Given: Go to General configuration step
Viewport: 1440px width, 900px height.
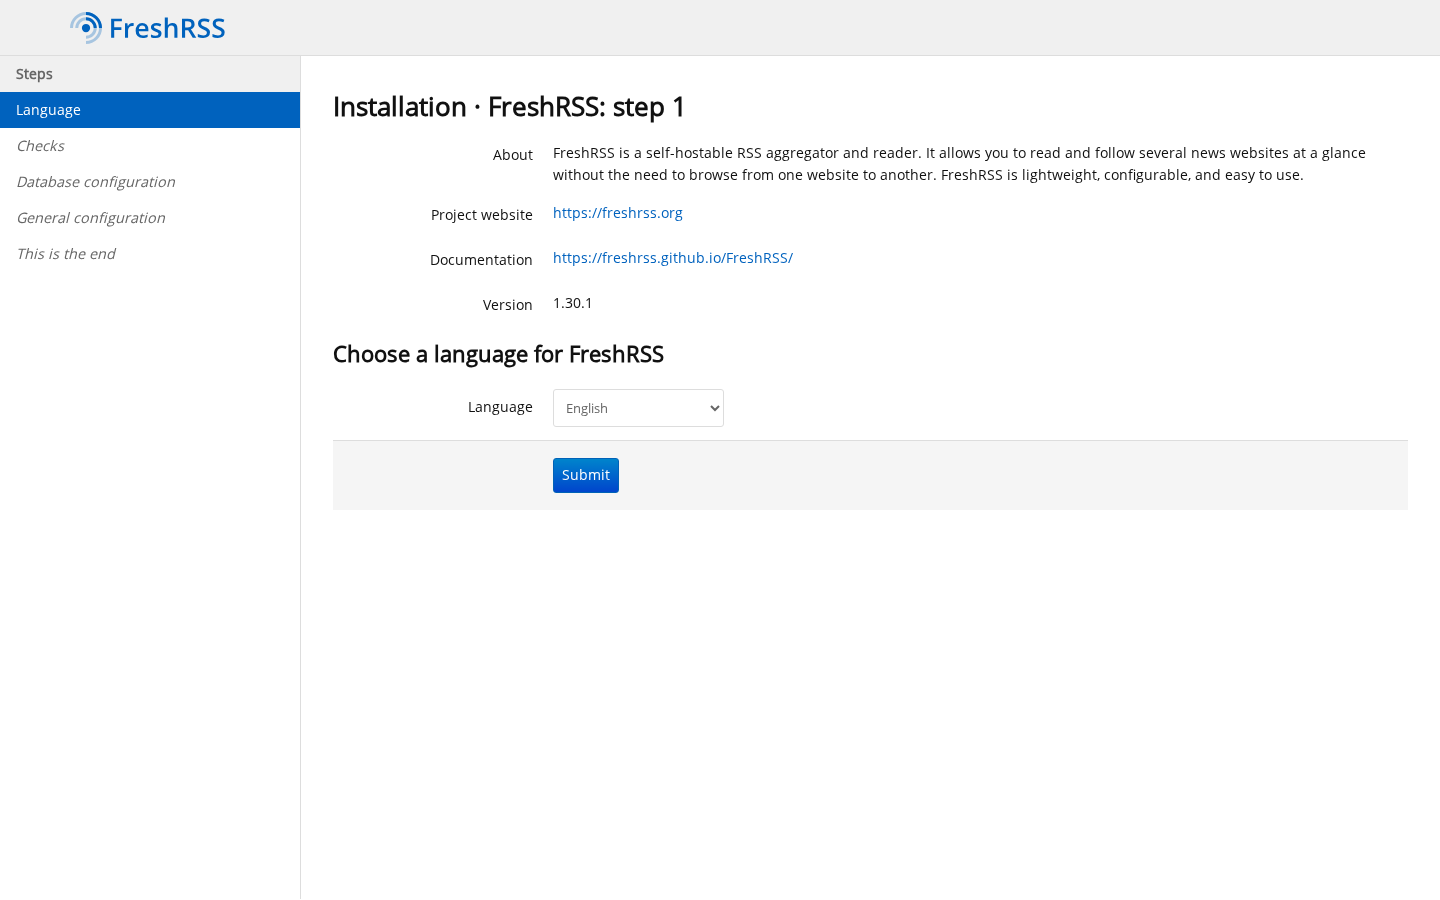Looking at the screenshot, I should (150, 218).
